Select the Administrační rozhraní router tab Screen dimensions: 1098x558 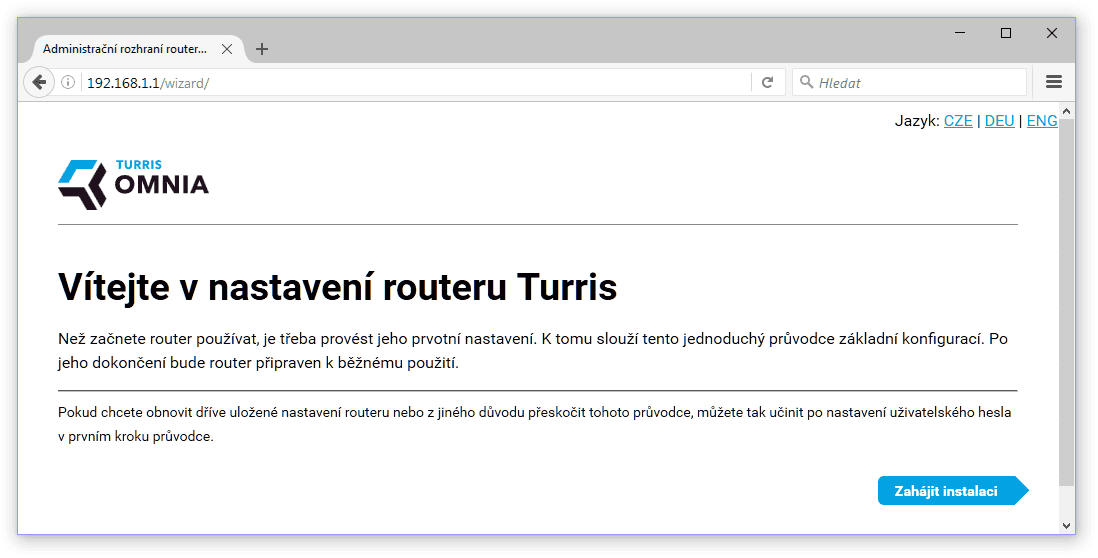point(139,49)
